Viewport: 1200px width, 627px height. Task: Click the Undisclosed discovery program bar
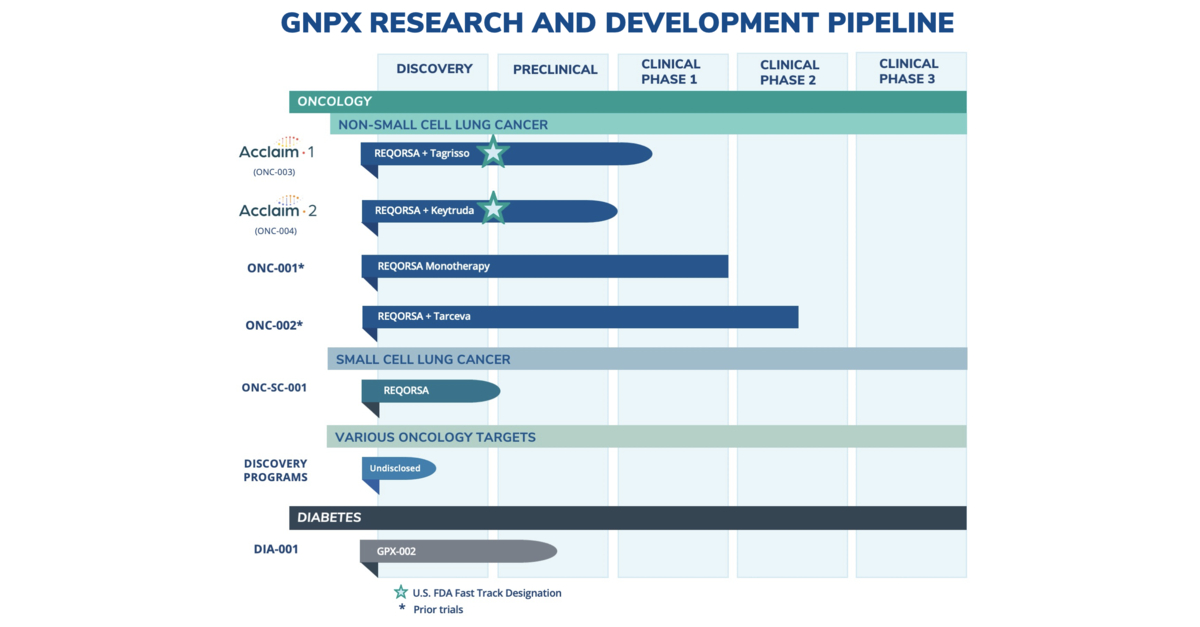click(x=398, y=468)
